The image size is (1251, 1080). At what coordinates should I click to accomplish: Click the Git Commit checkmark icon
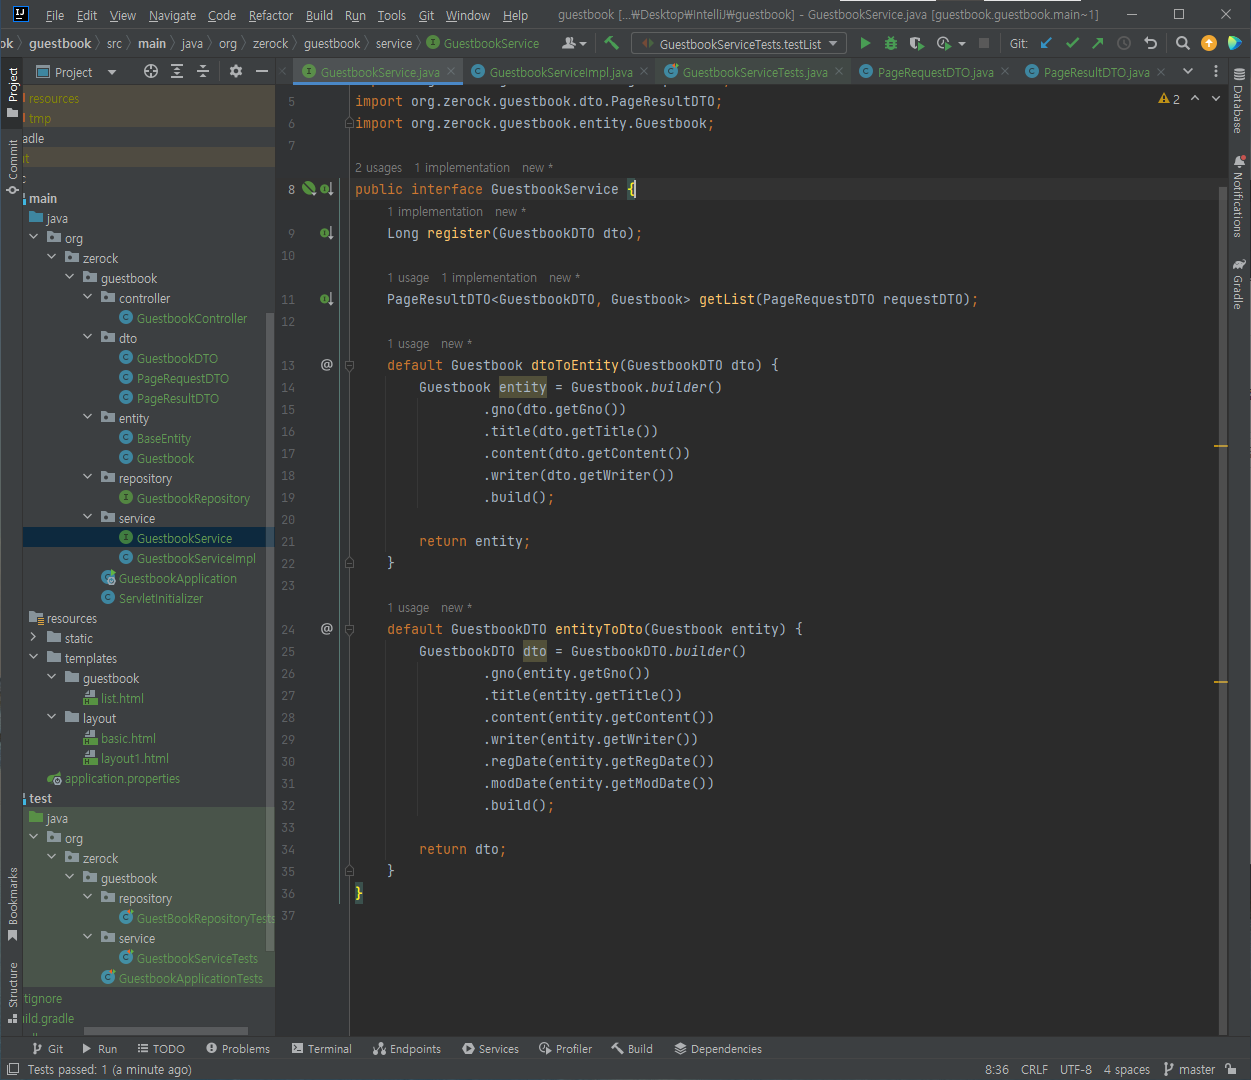click(1072, 43)
